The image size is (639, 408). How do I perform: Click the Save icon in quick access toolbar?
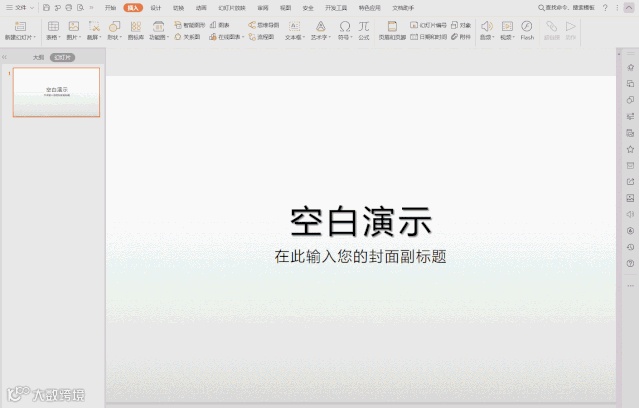(46, 8)
